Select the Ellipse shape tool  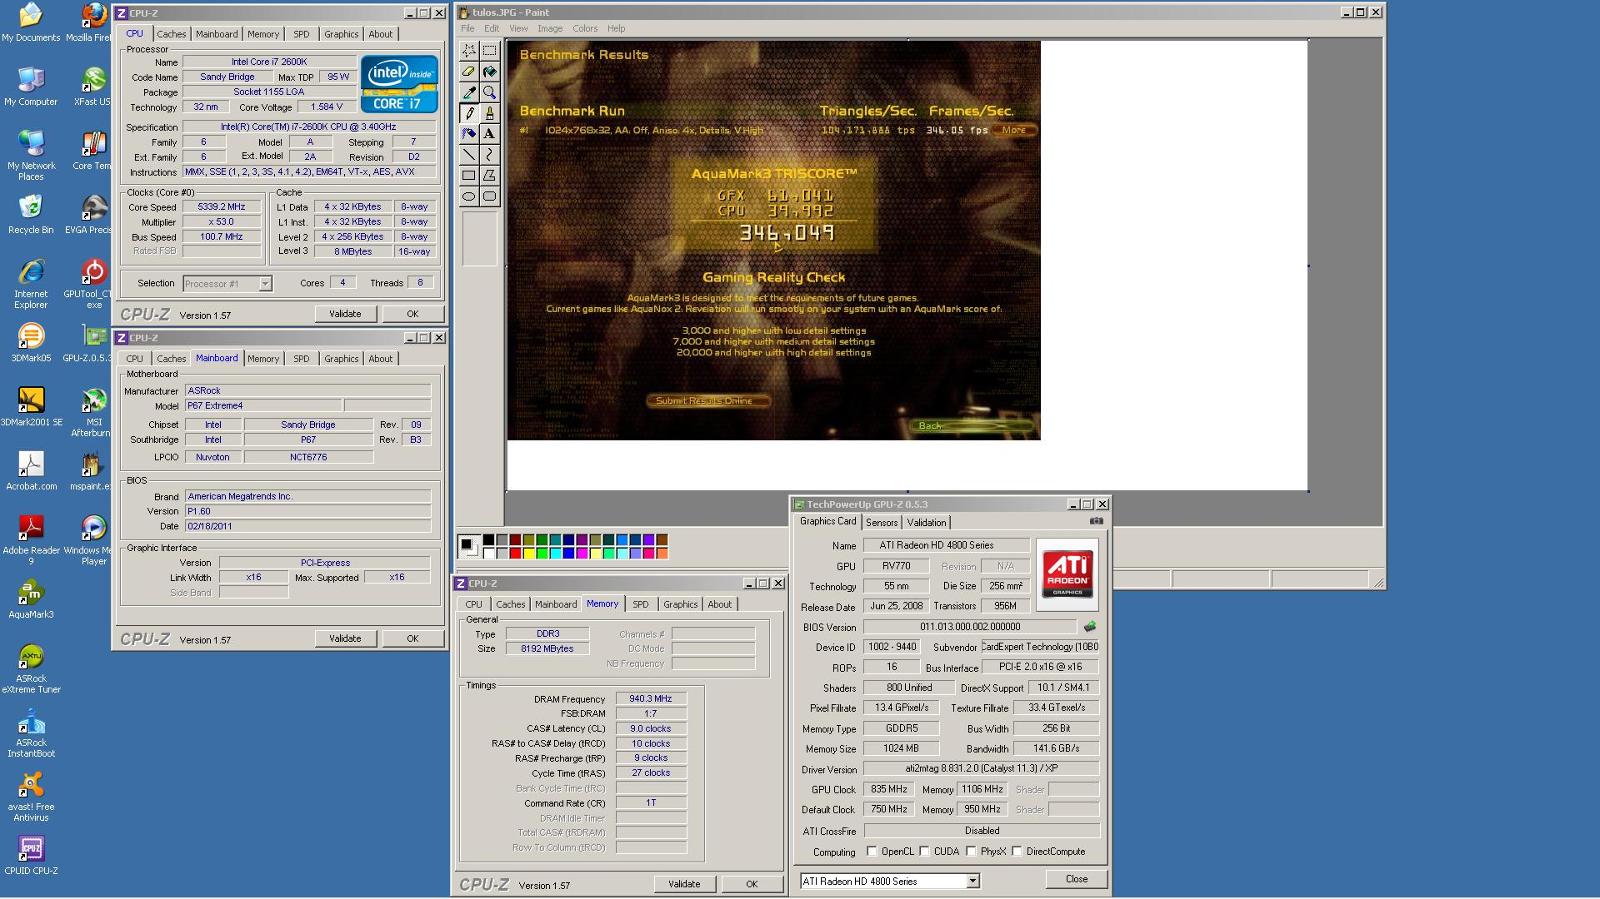click(x=468, y=197)
